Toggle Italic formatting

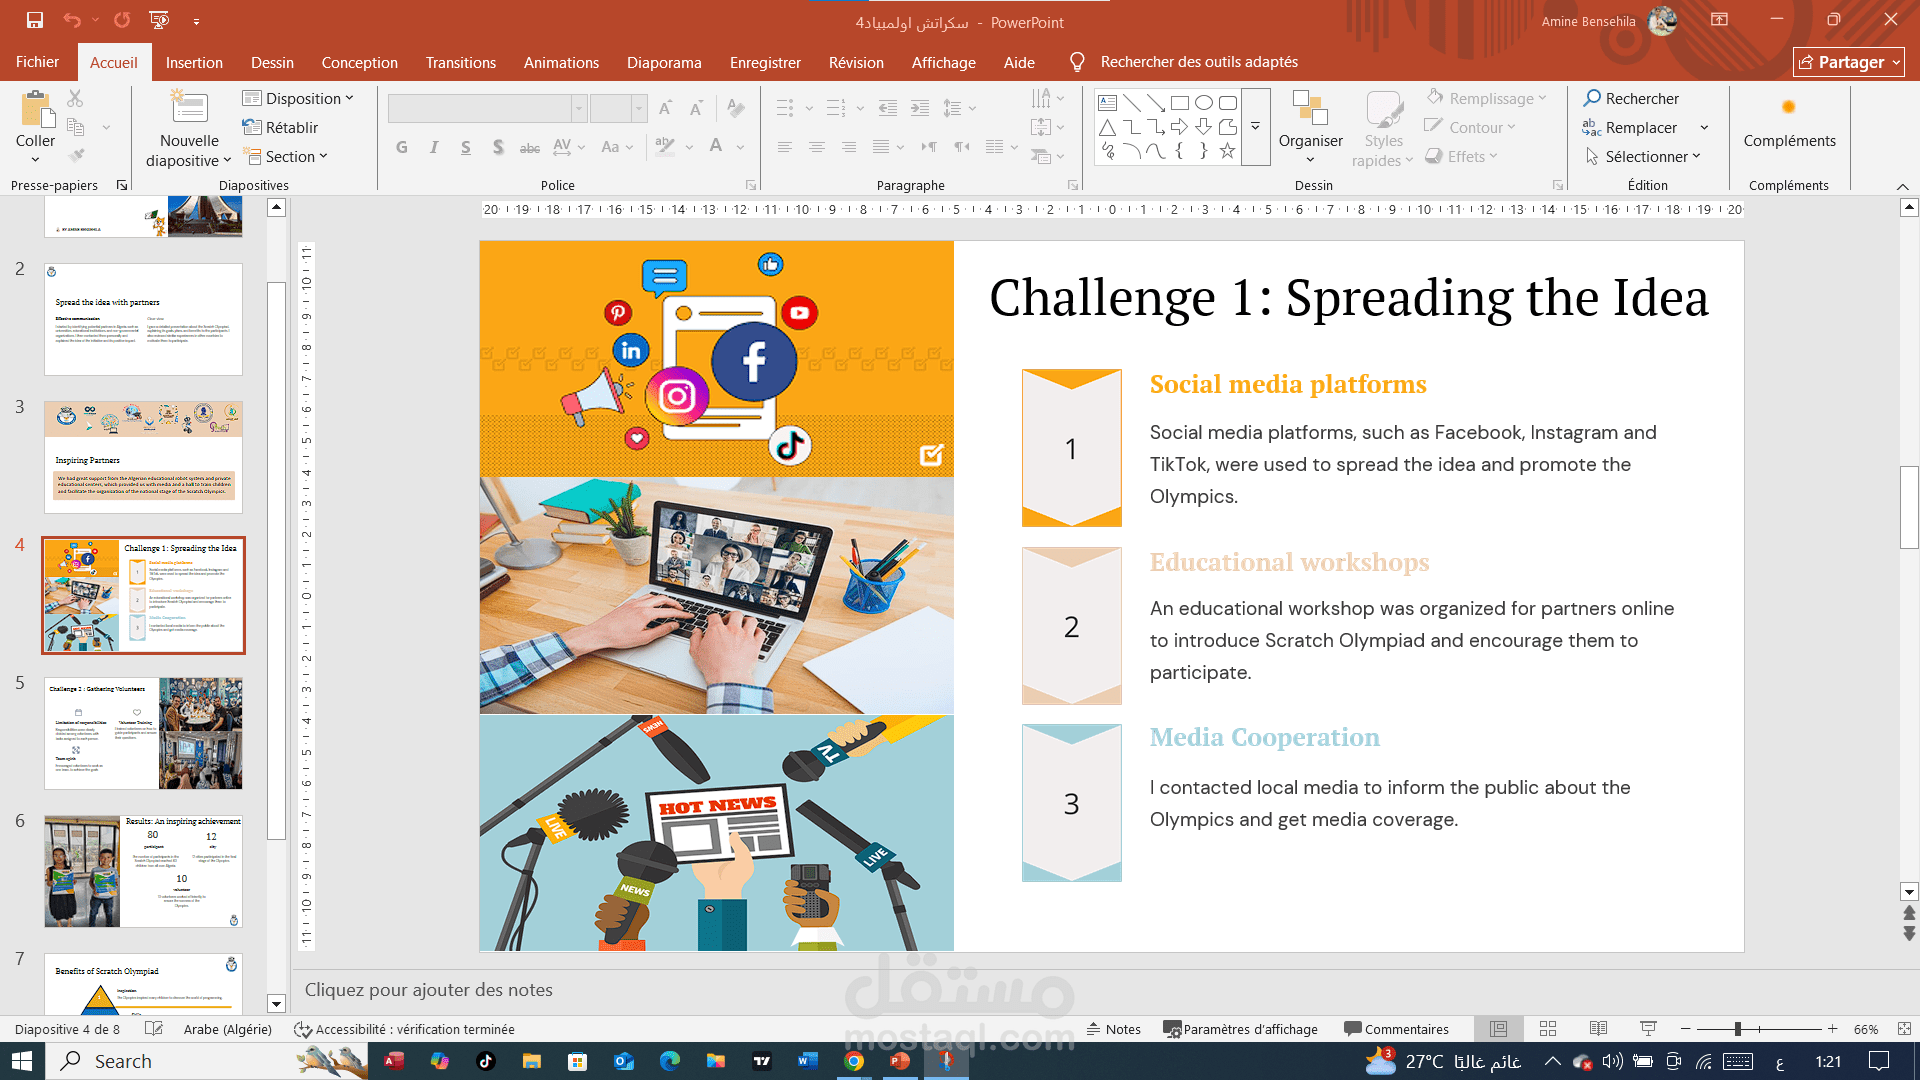434,147
